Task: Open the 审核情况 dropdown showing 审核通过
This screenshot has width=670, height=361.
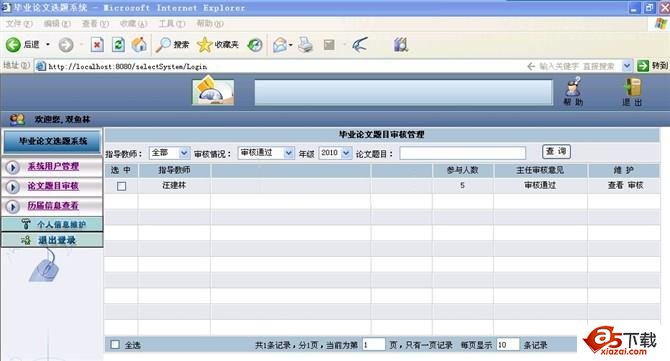Action: tap(266, 153)
